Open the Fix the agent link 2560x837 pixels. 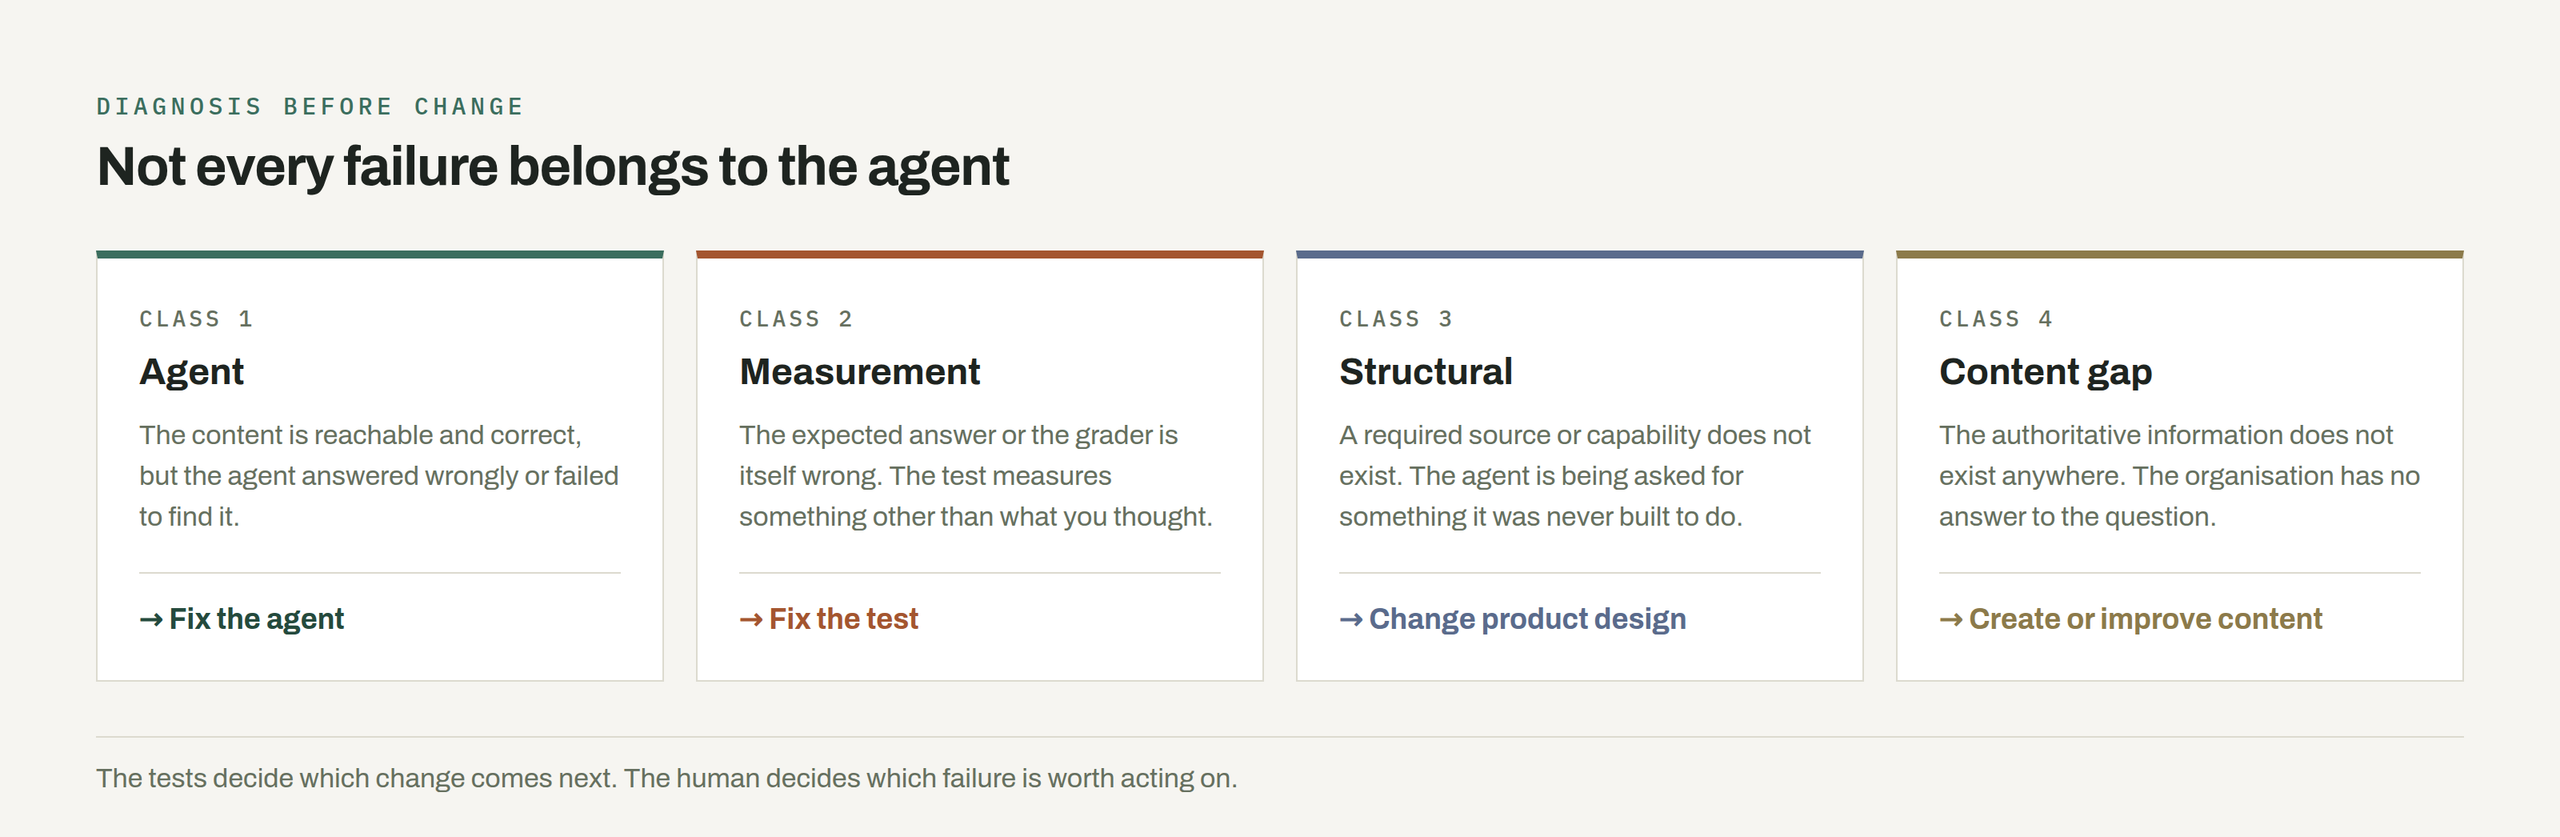pos(242,619)
